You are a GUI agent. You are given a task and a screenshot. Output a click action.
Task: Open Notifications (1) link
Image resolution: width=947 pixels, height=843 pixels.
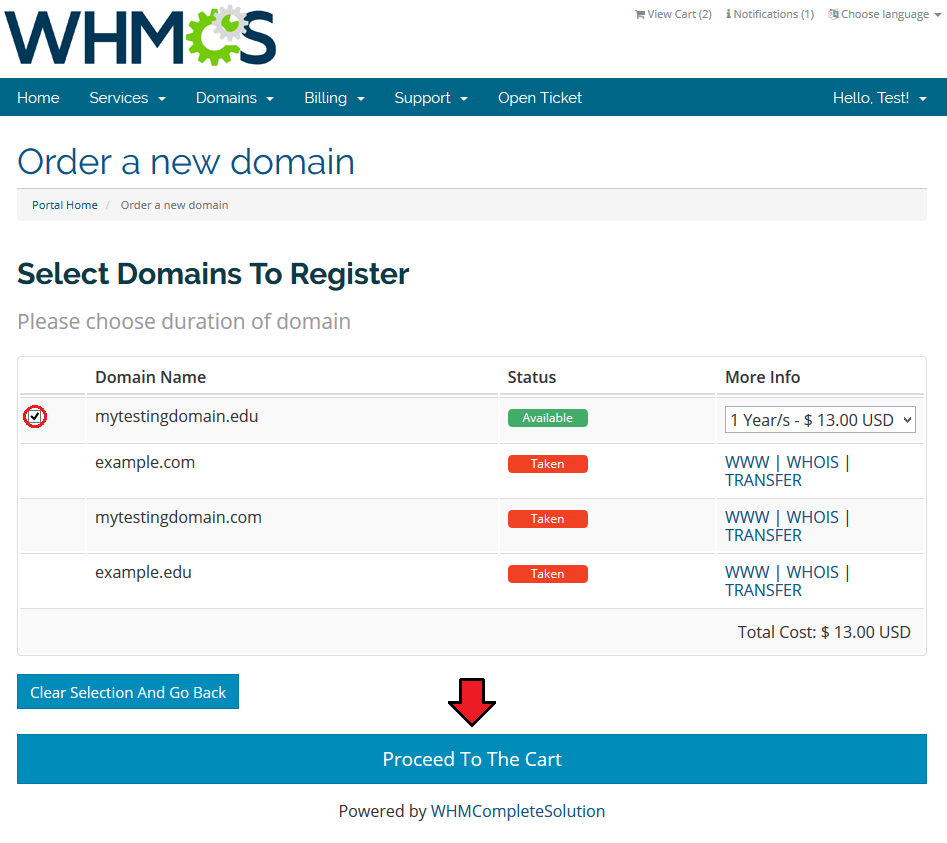tap(770, 14)
